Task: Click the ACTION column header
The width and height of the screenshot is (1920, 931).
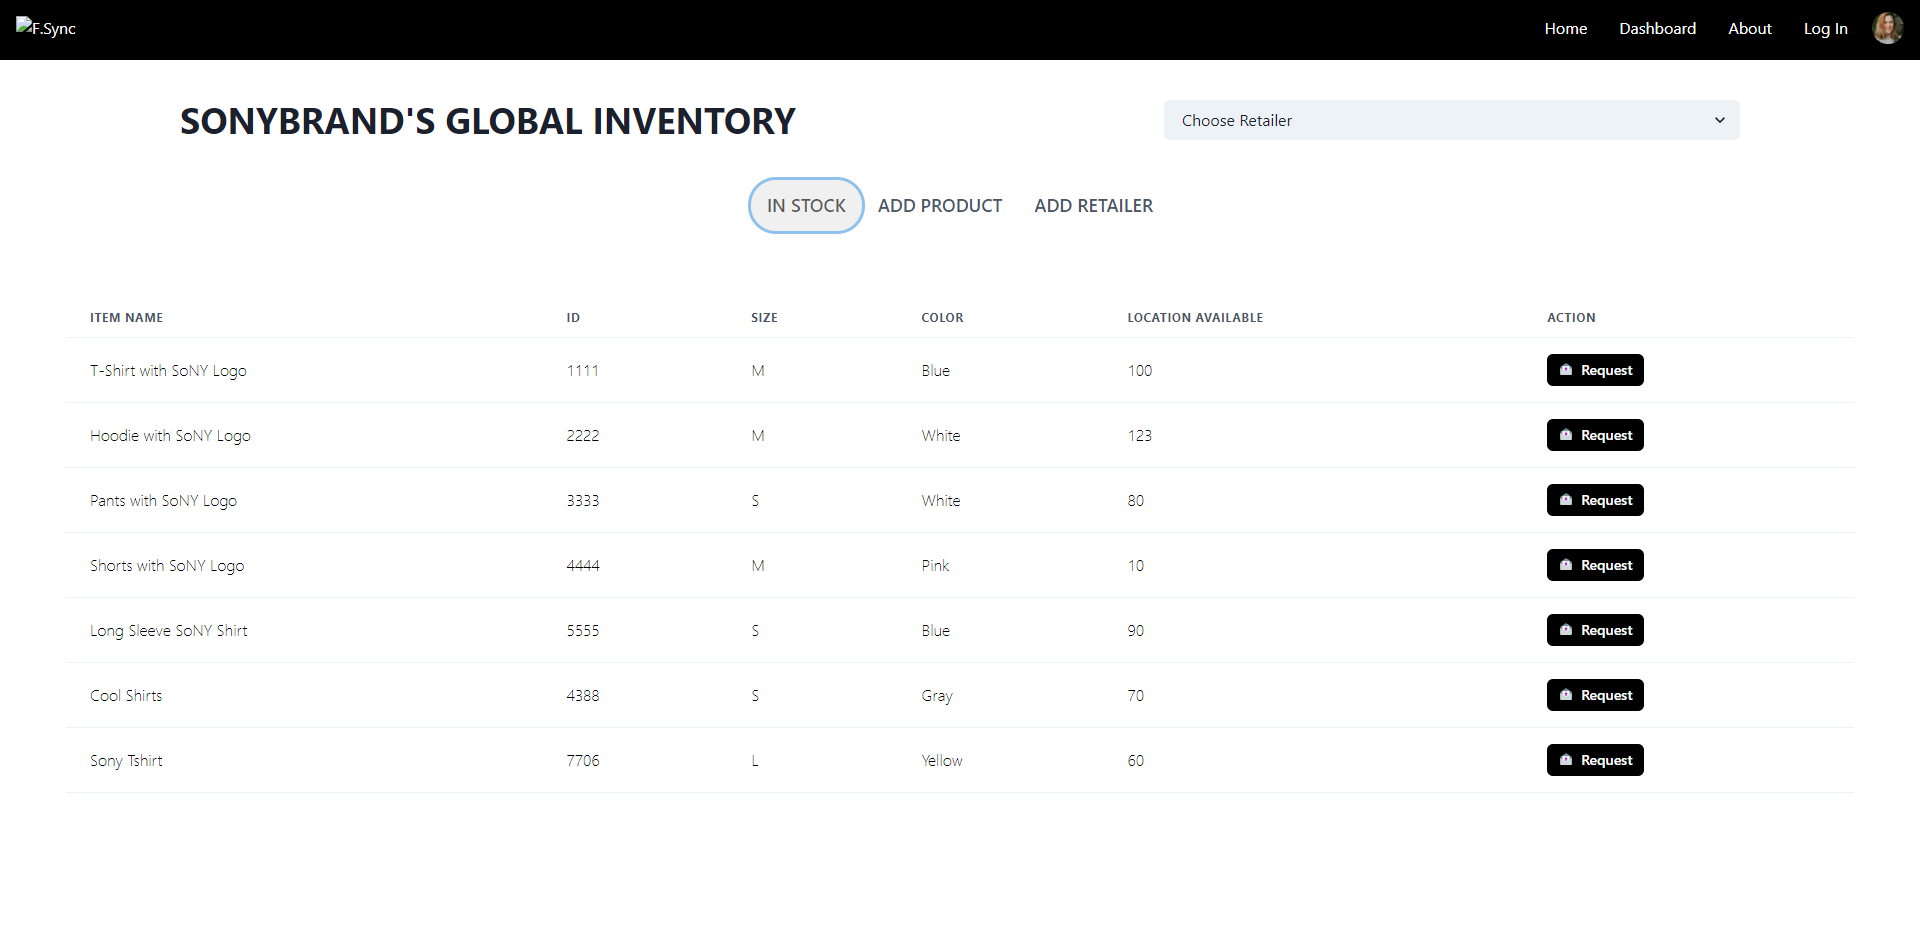Action: 1571,318
